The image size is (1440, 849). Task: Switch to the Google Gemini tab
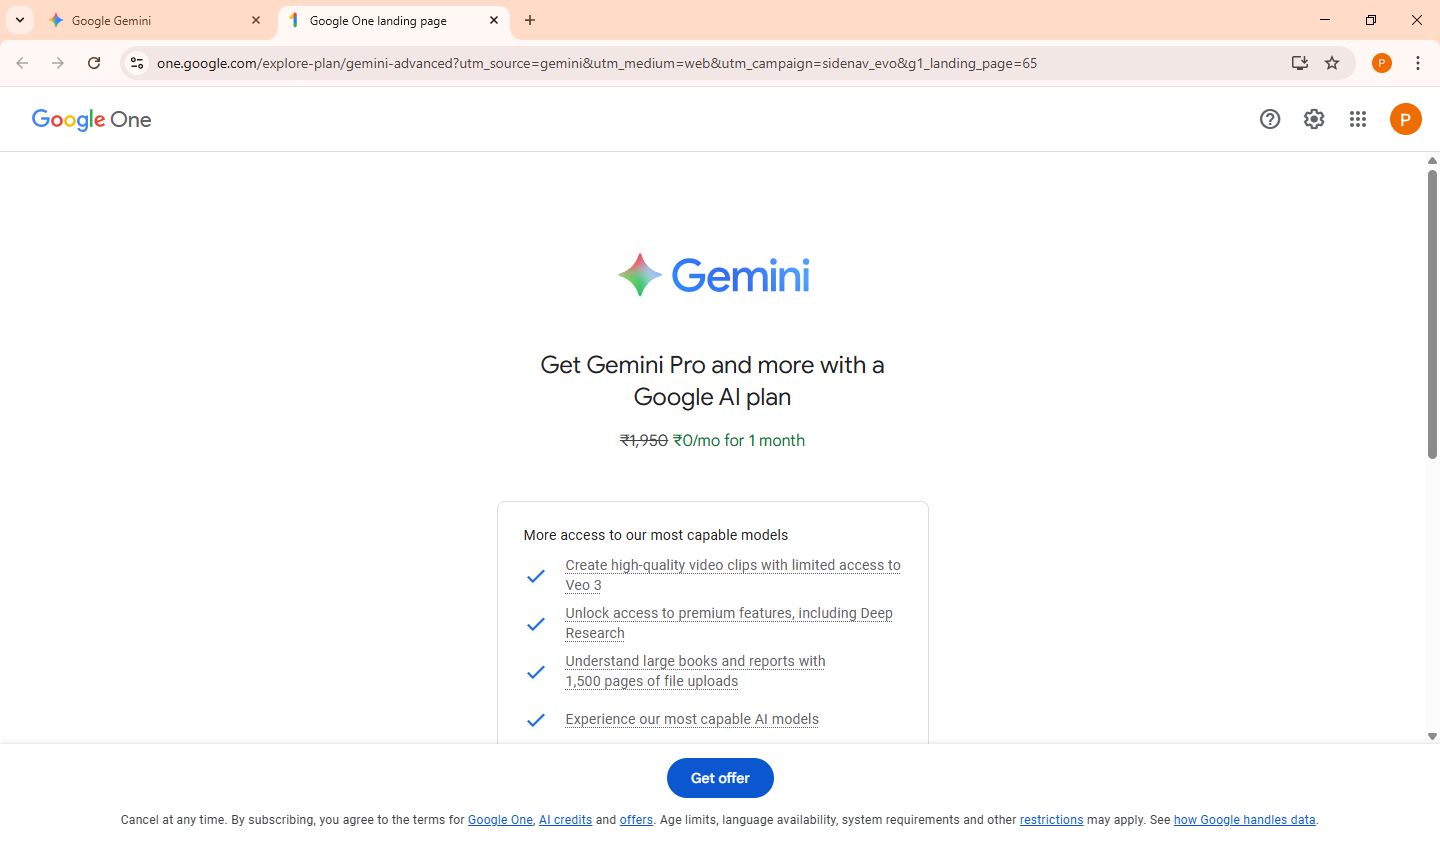point(155,20)
